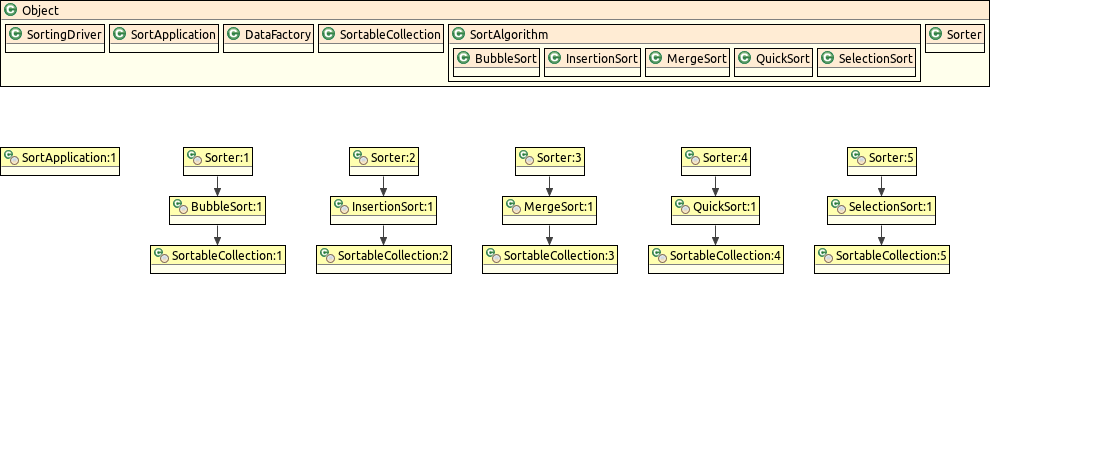Click the DataFactory class icon
1096x451 pixels.
coord(233,35)
